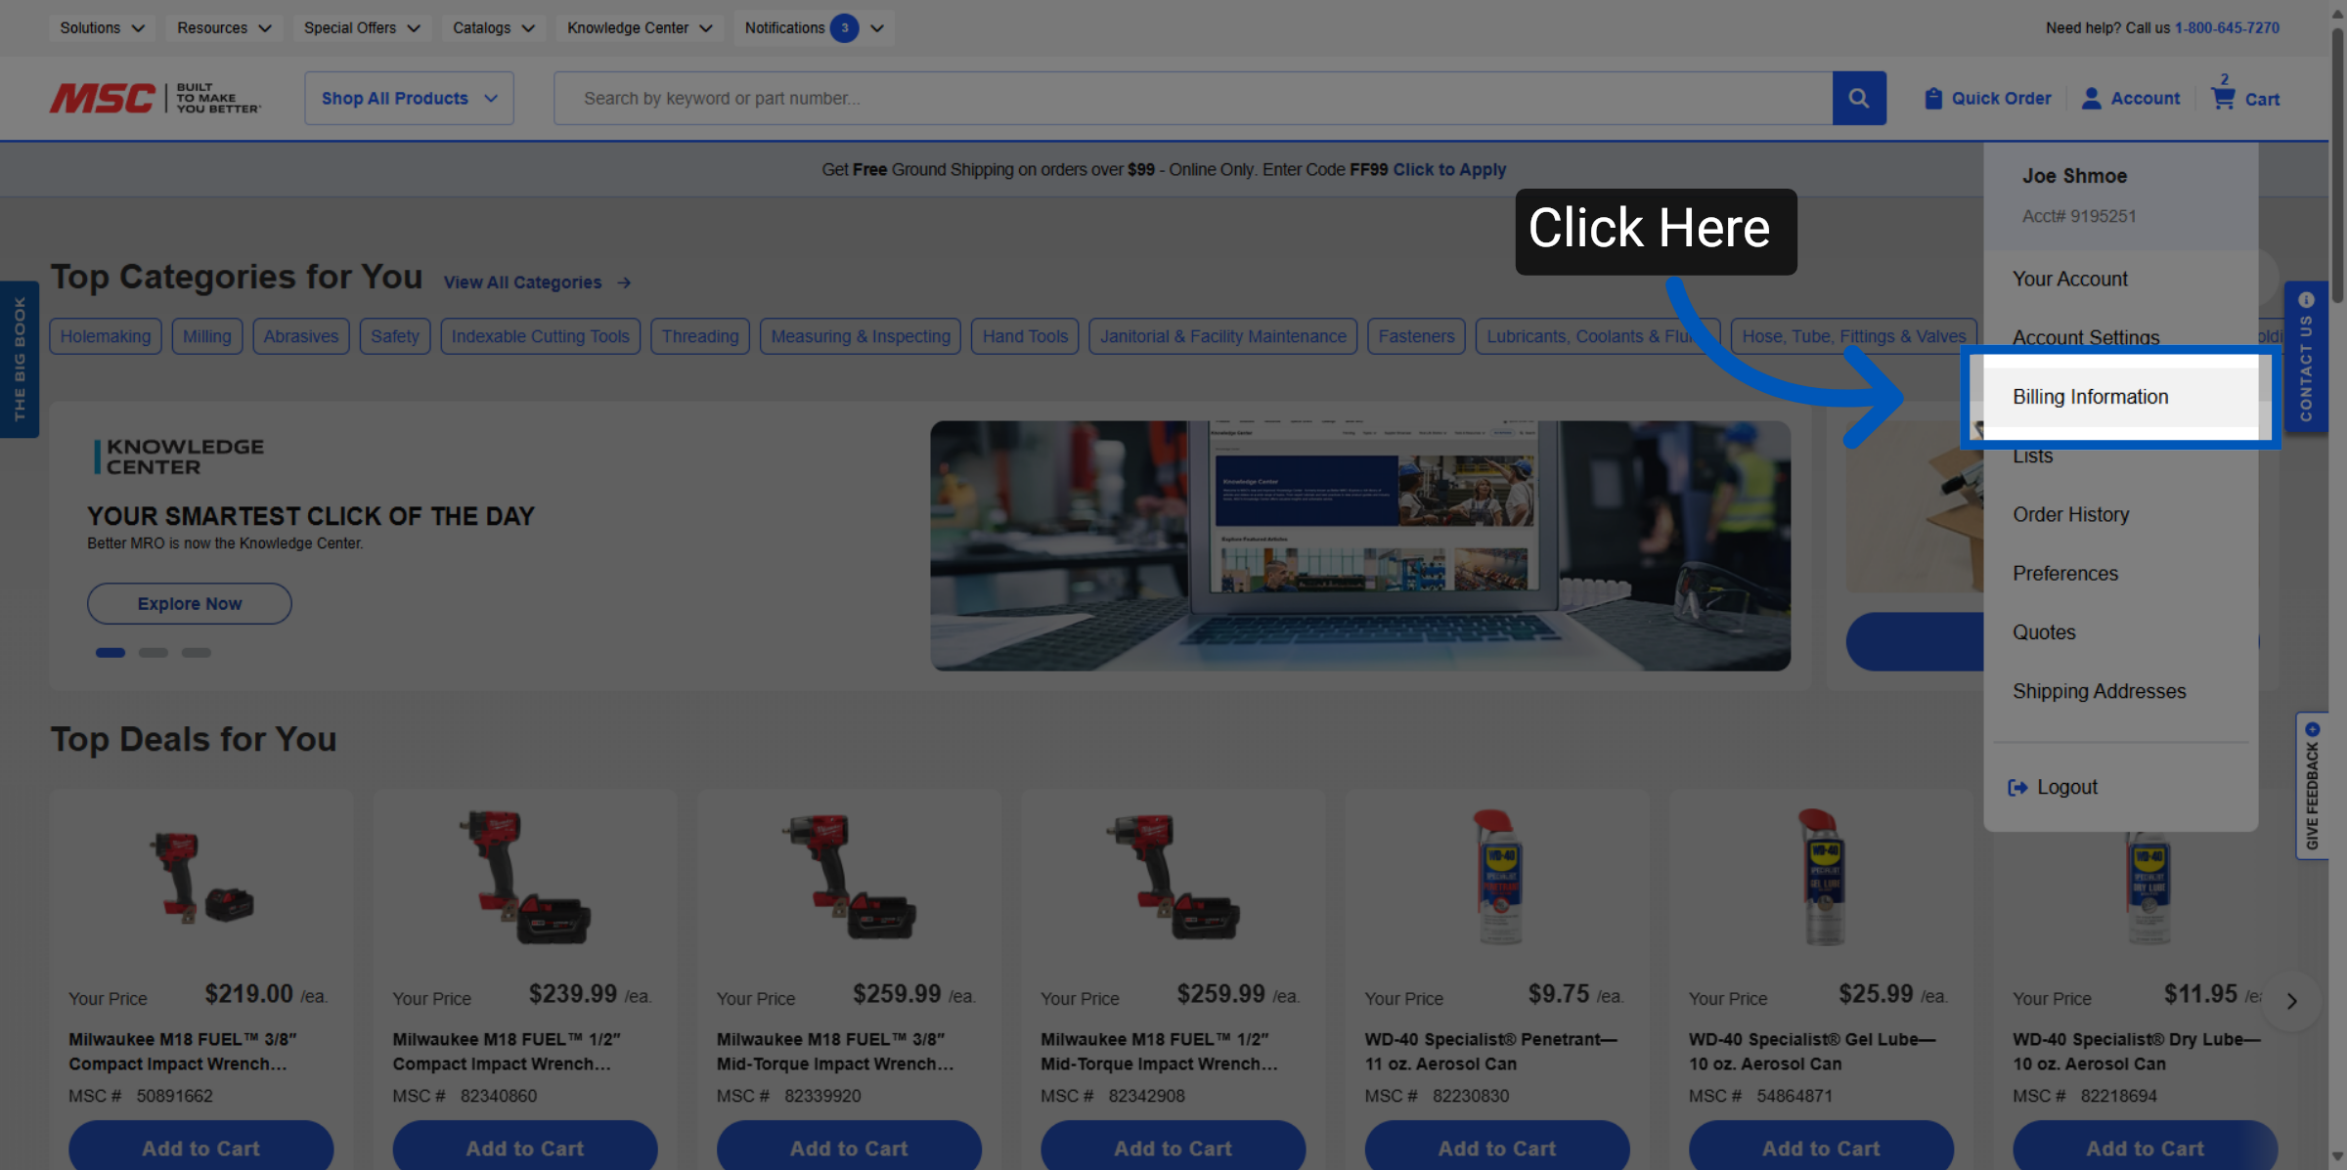Expand the Resources menu

pos(224,28)
